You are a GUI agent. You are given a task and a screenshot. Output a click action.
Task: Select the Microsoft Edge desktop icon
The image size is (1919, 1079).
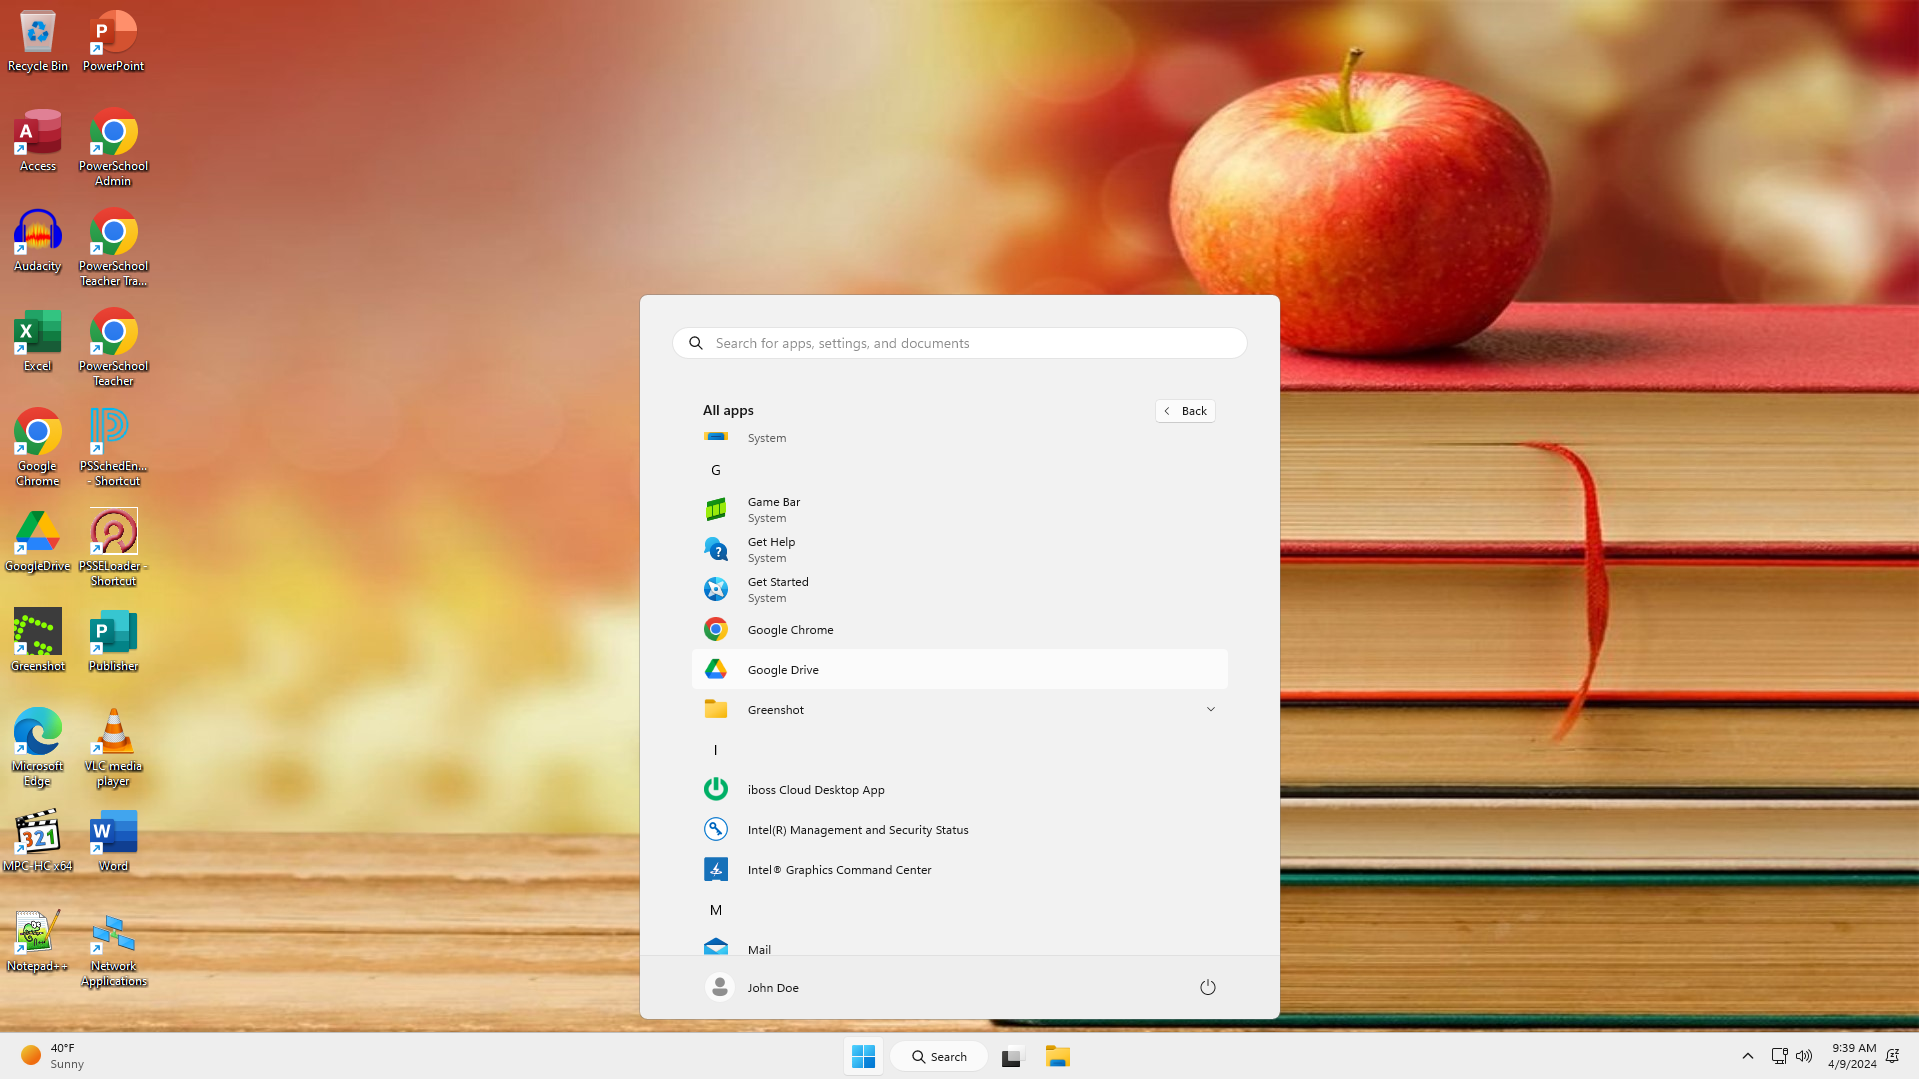tap(38, 748)
